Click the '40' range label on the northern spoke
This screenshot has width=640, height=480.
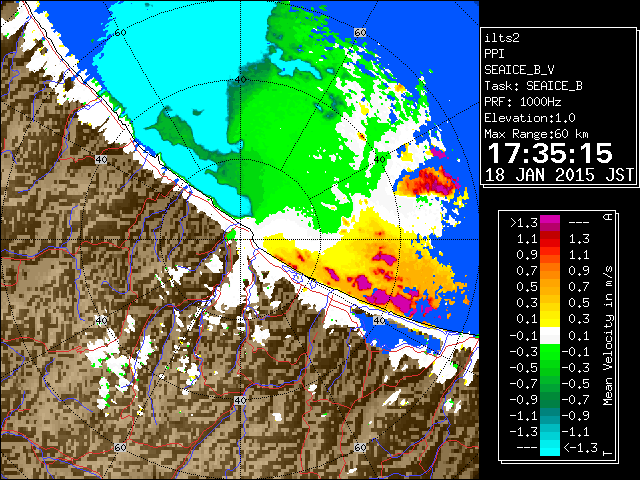(x=241, y=80)
